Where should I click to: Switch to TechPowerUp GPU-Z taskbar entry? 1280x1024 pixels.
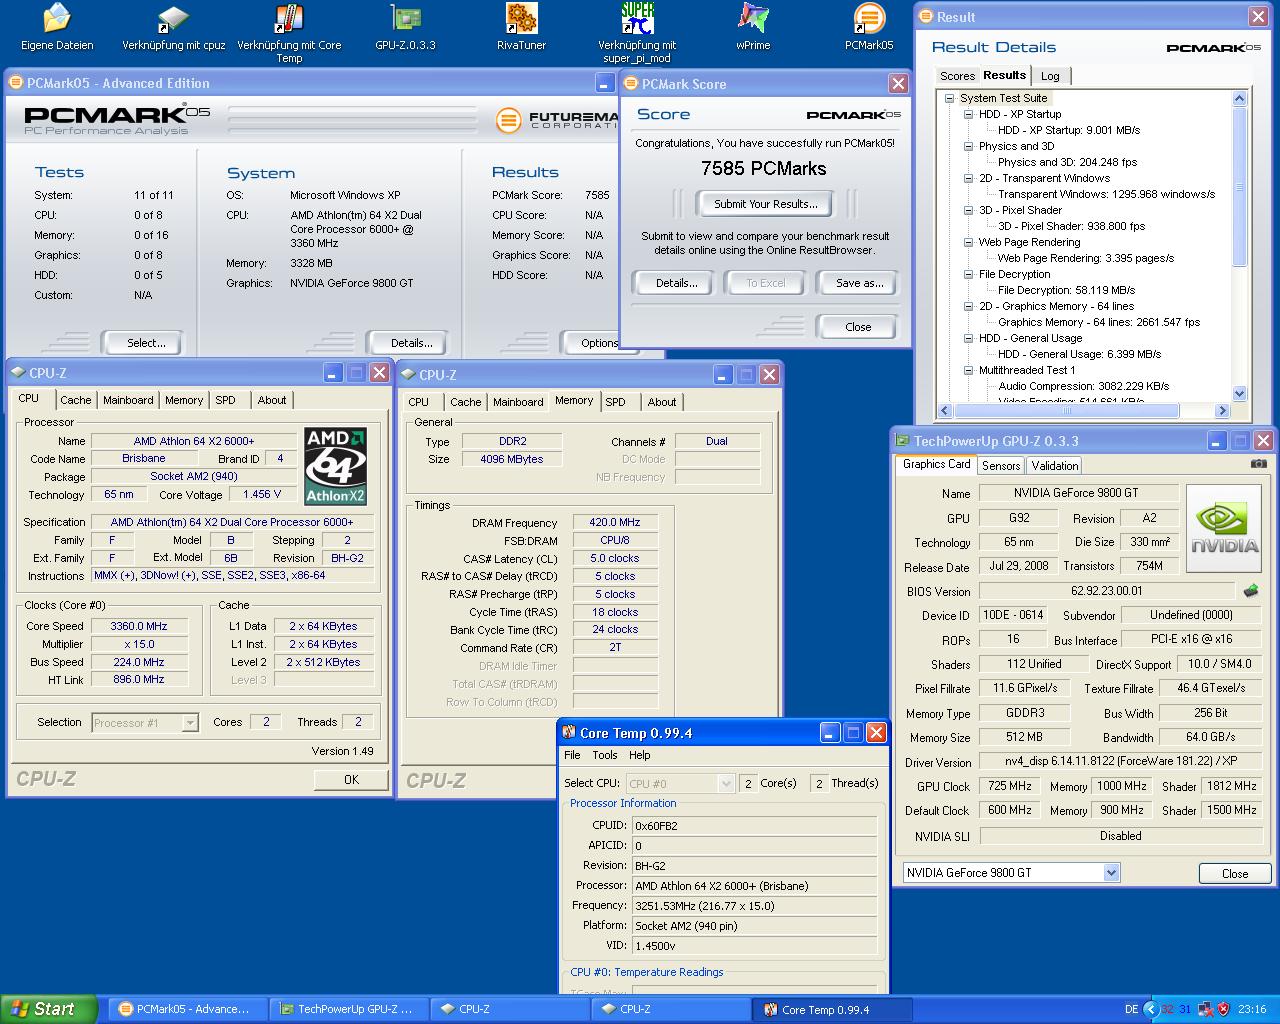[347, 1009]
